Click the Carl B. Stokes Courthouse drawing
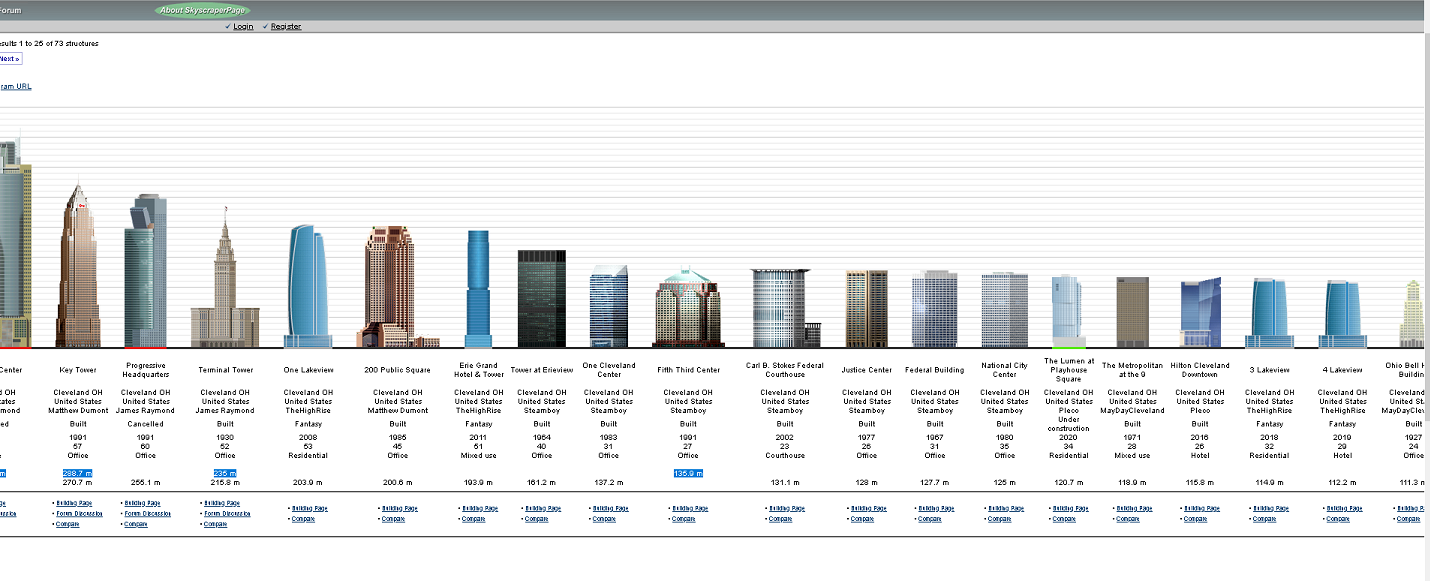Image resolution: width=1430 pixels, height=581 pixels. (x=785, y=308)
